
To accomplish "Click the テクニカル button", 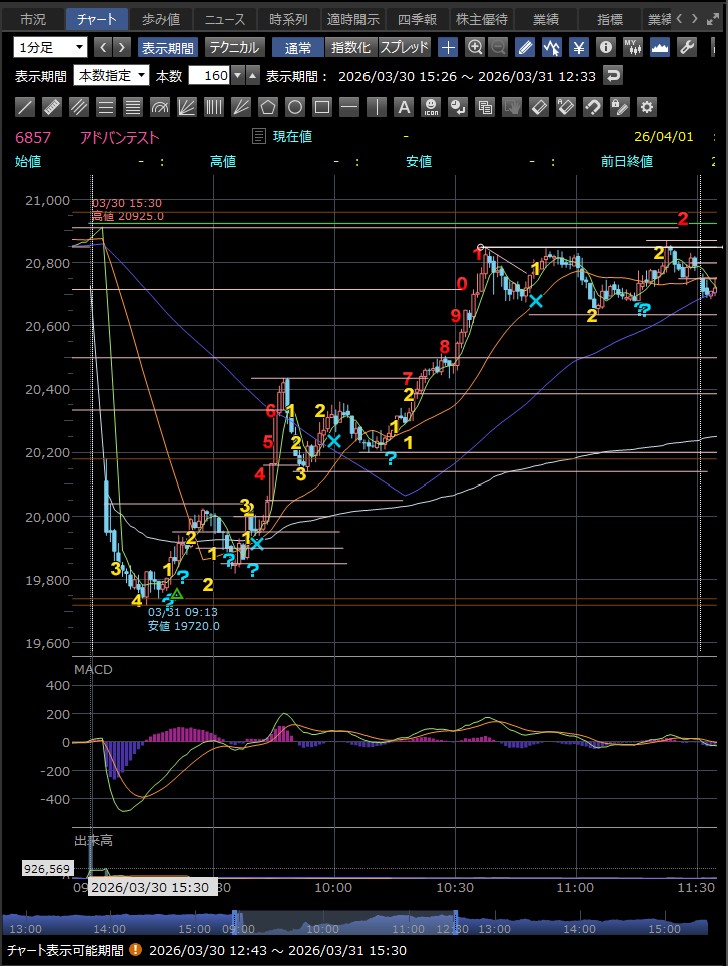I will tap(234, 47).
